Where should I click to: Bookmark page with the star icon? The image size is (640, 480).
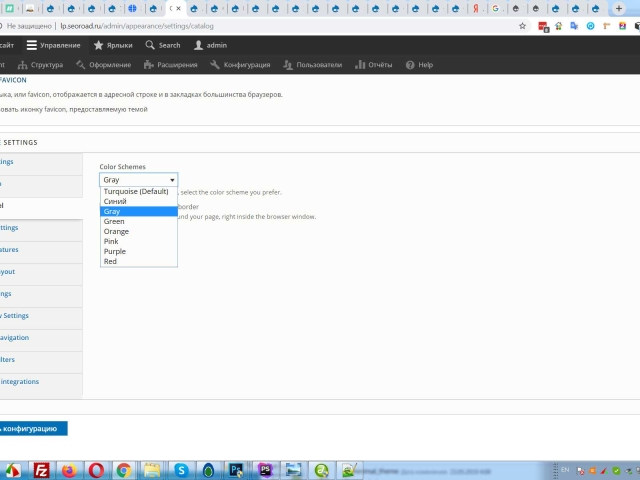tap(523, 26)
